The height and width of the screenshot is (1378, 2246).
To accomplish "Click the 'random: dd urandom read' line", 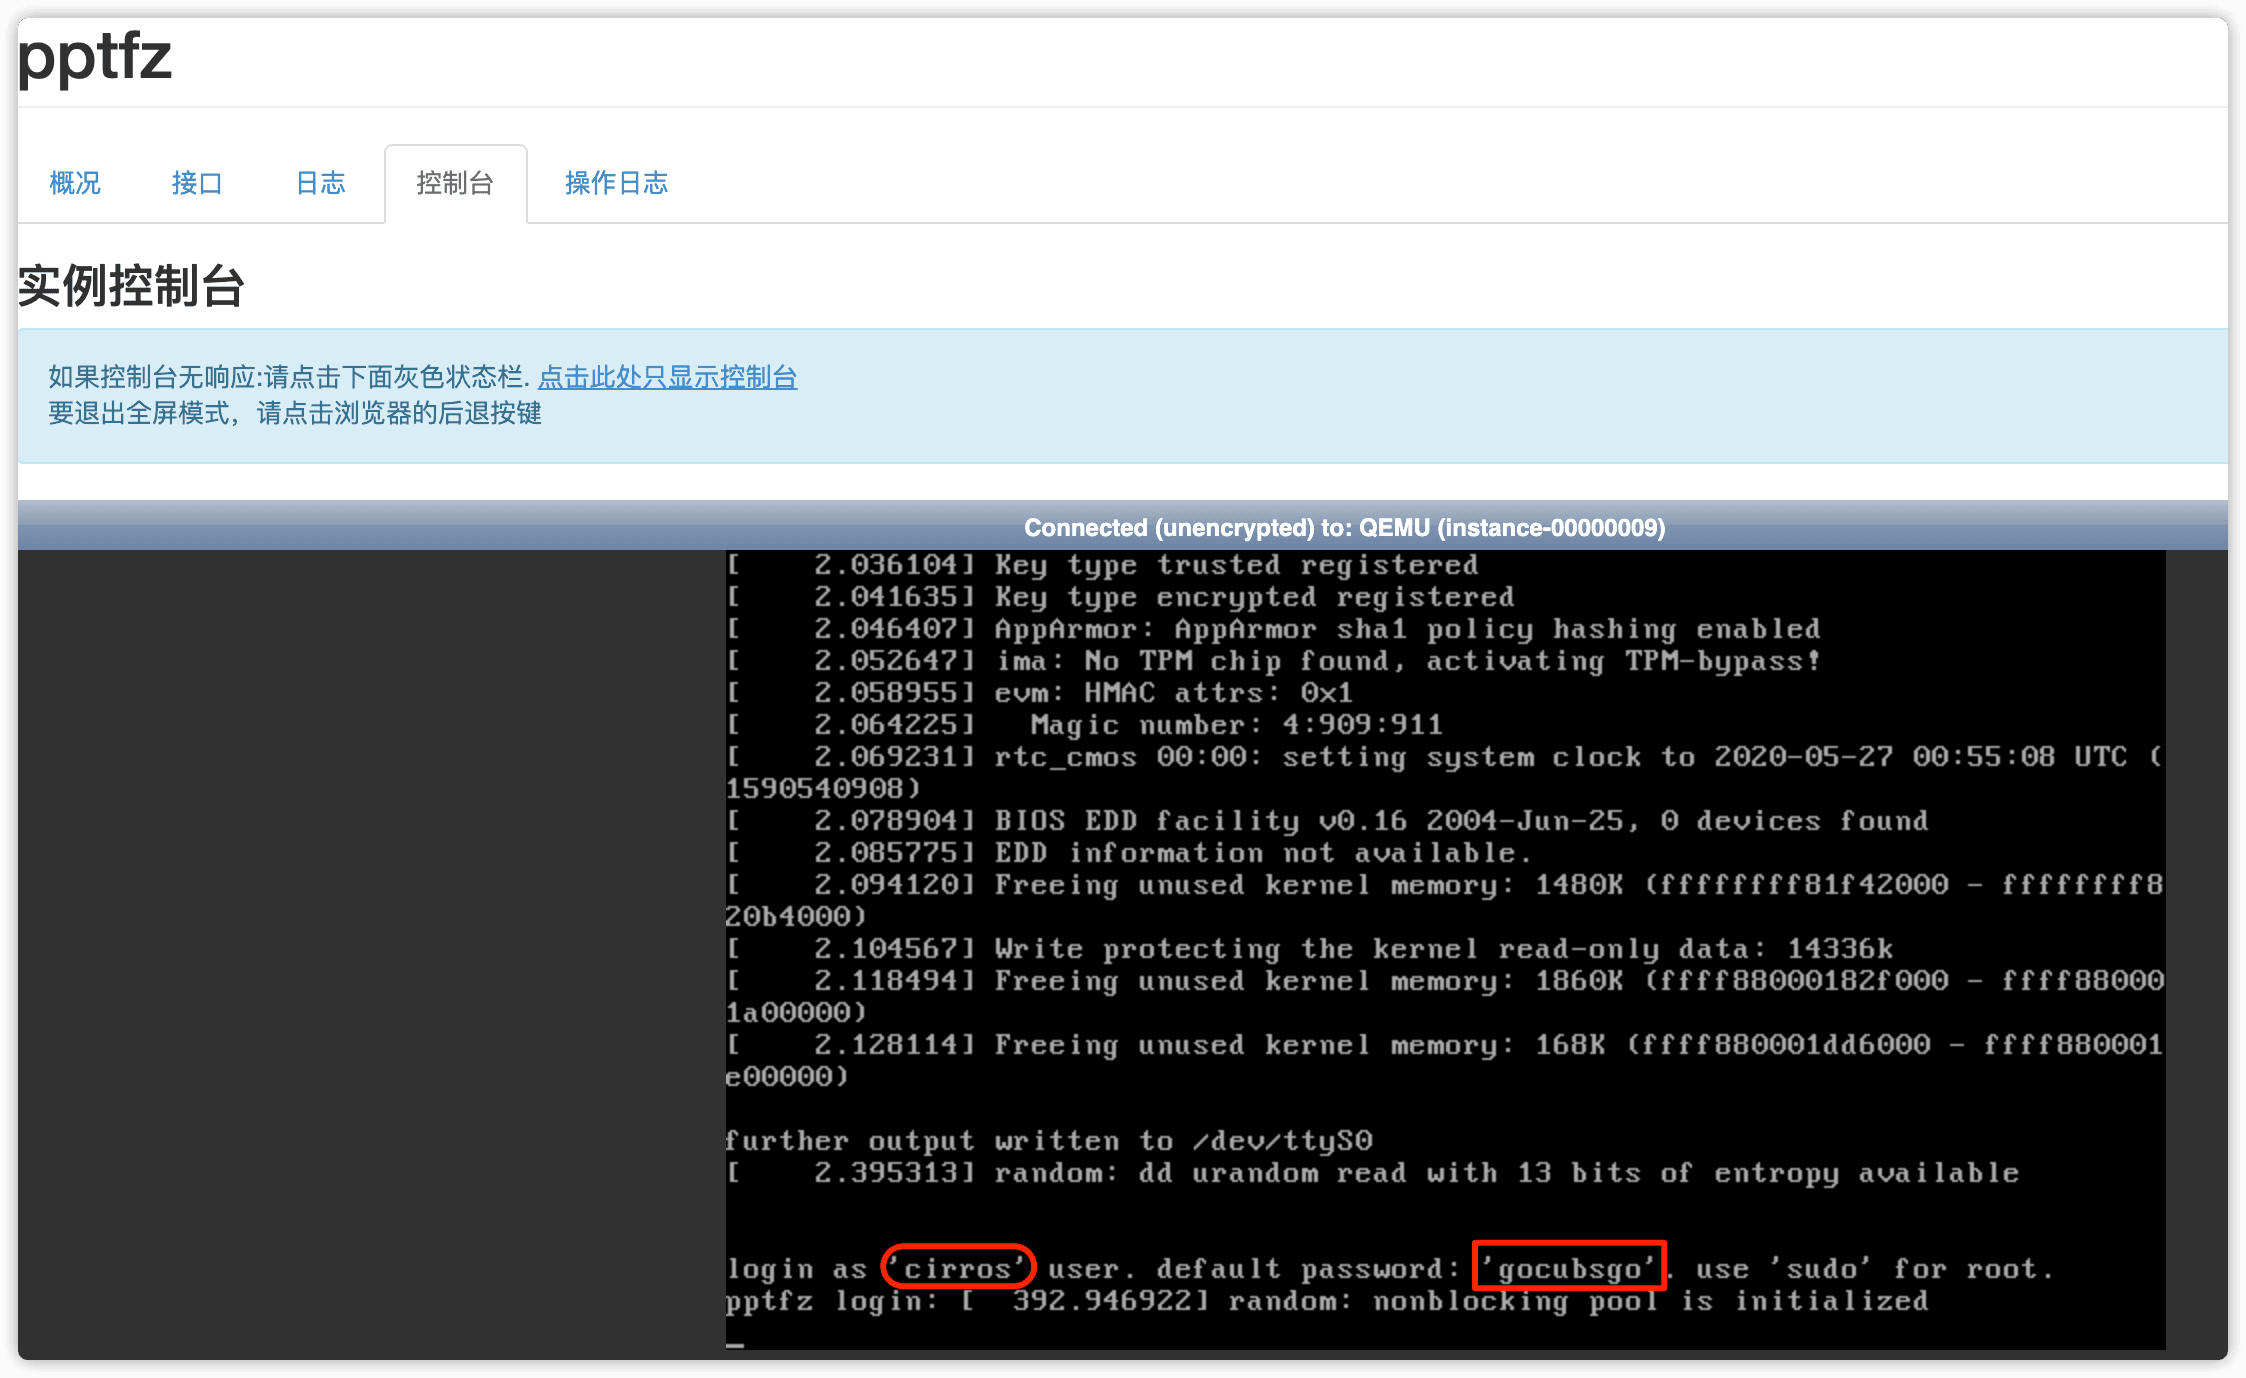I will 1372,1173.
